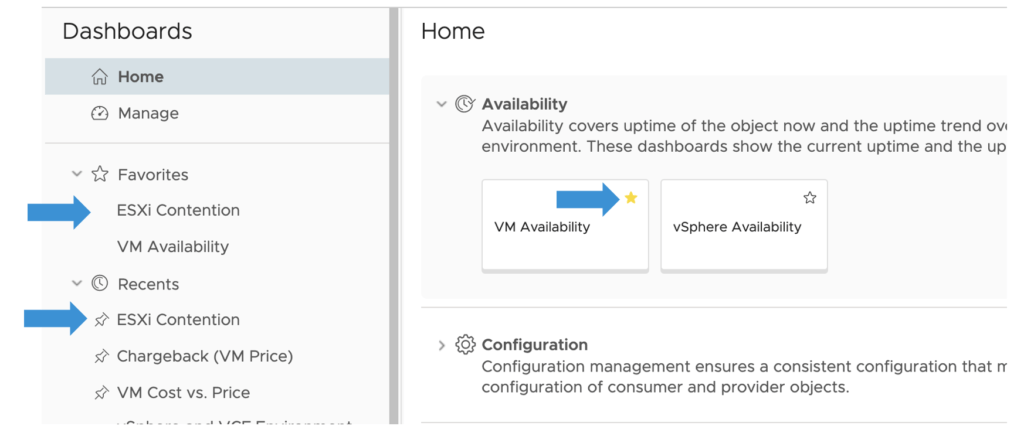The height and width of the screenshot is (443, 1024).
Task: Collapse the Recents tree section
Action: click(77, 284)
